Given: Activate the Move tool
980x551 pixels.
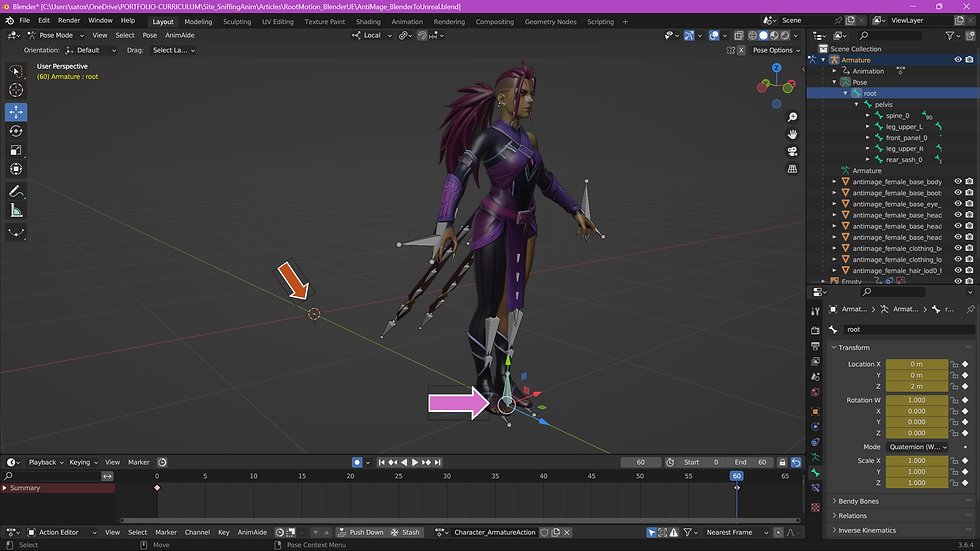Looking at the screenshot, I should [16, 112].
